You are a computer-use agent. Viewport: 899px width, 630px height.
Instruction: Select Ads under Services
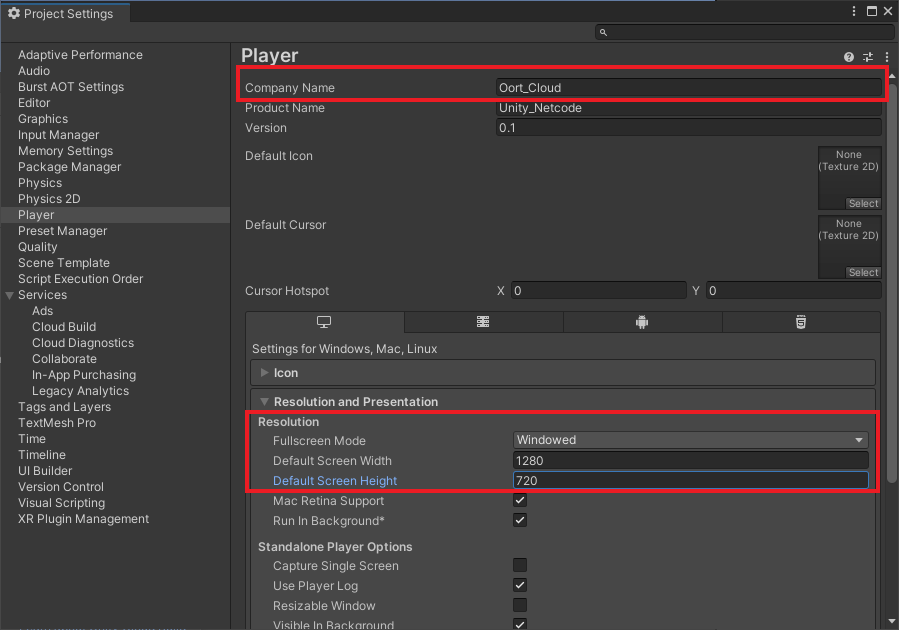(42, 311)
